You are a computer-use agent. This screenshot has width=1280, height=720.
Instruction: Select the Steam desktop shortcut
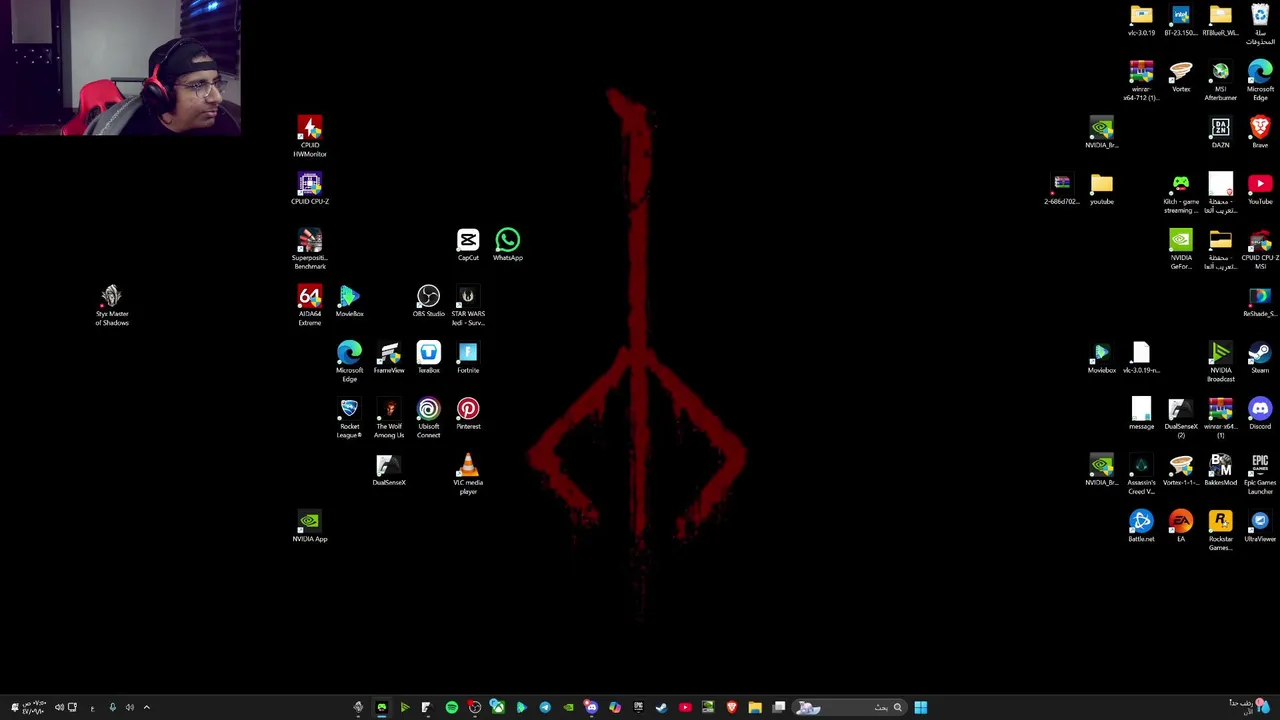(x=1260, y=358)
